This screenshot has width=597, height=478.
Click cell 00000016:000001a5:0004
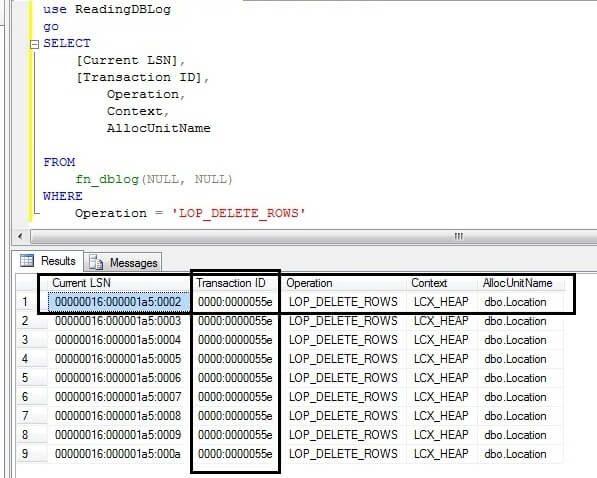coord(119,340)
